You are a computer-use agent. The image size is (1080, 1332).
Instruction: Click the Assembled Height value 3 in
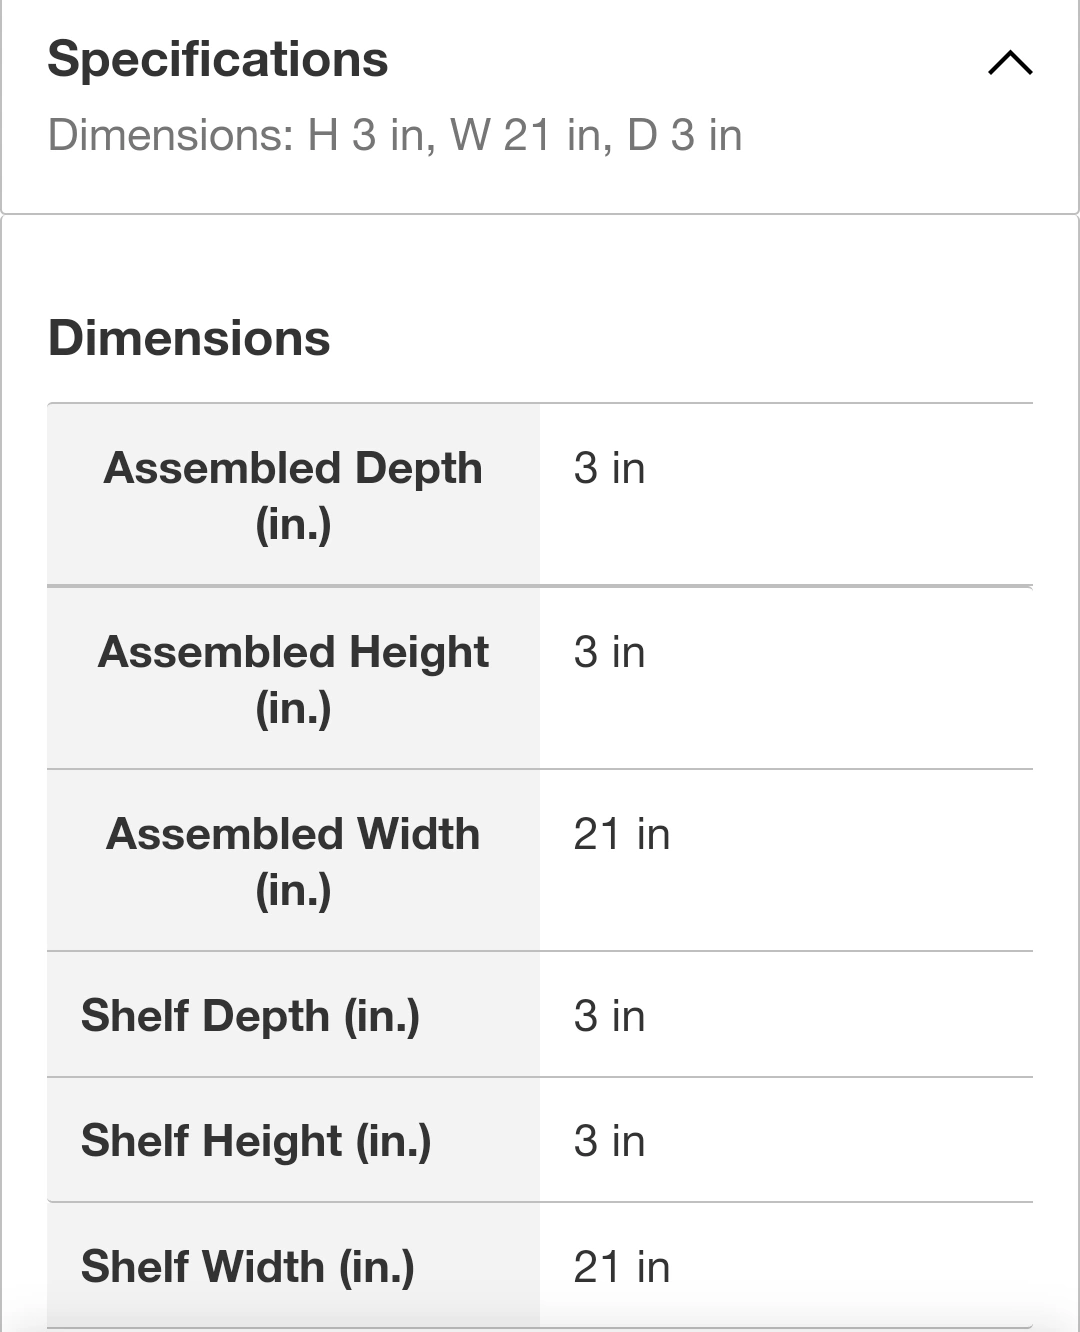609,652
